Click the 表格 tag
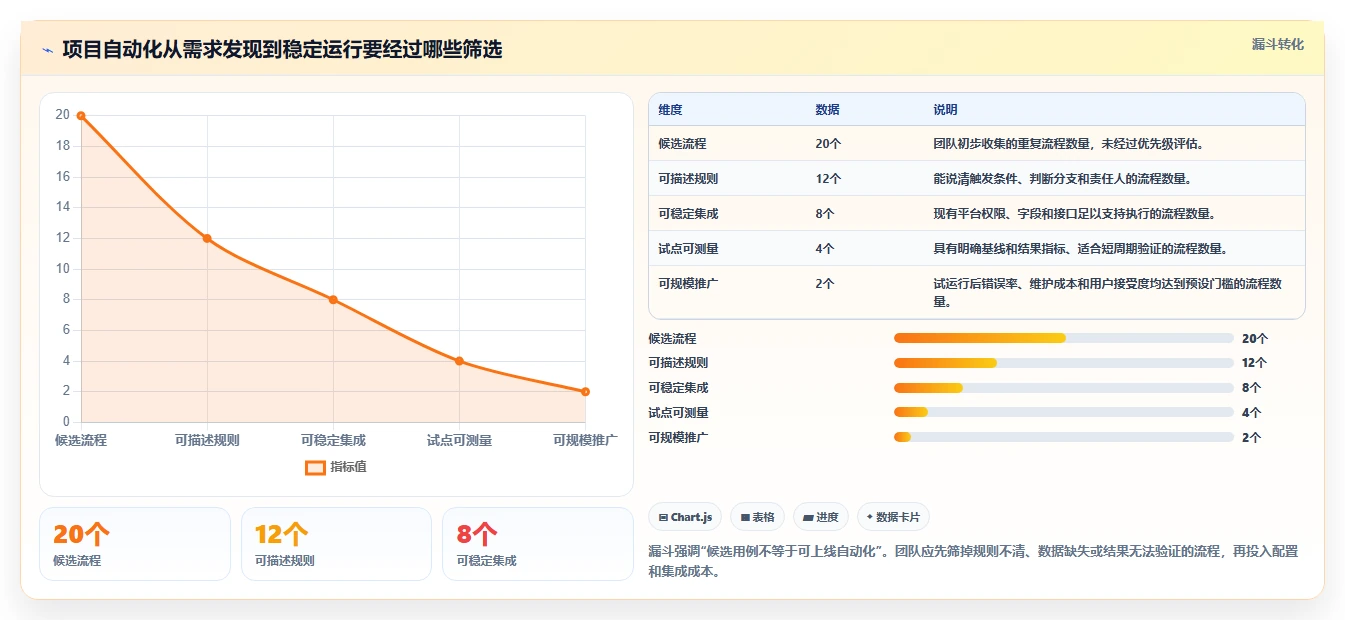This screenshot has height=620, width=1345. [758, 517]
